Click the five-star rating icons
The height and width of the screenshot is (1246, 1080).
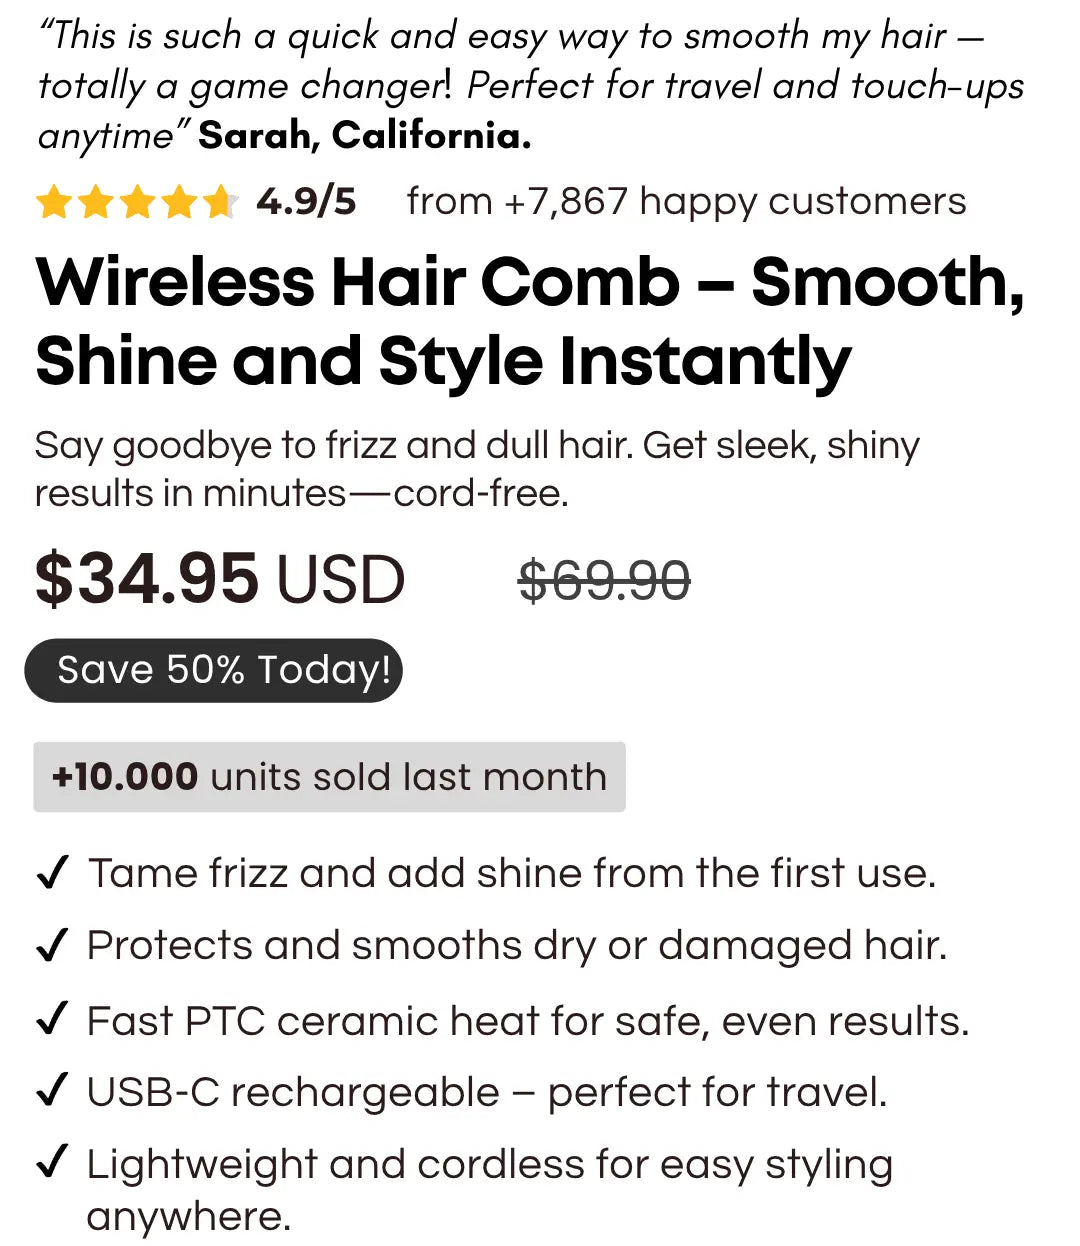(x=136, y=203)
